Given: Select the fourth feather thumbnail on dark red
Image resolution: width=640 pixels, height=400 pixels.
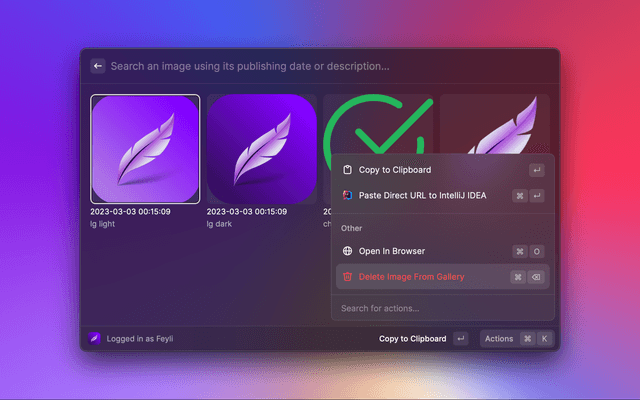Looking at the screenshot, I should 495,124.
